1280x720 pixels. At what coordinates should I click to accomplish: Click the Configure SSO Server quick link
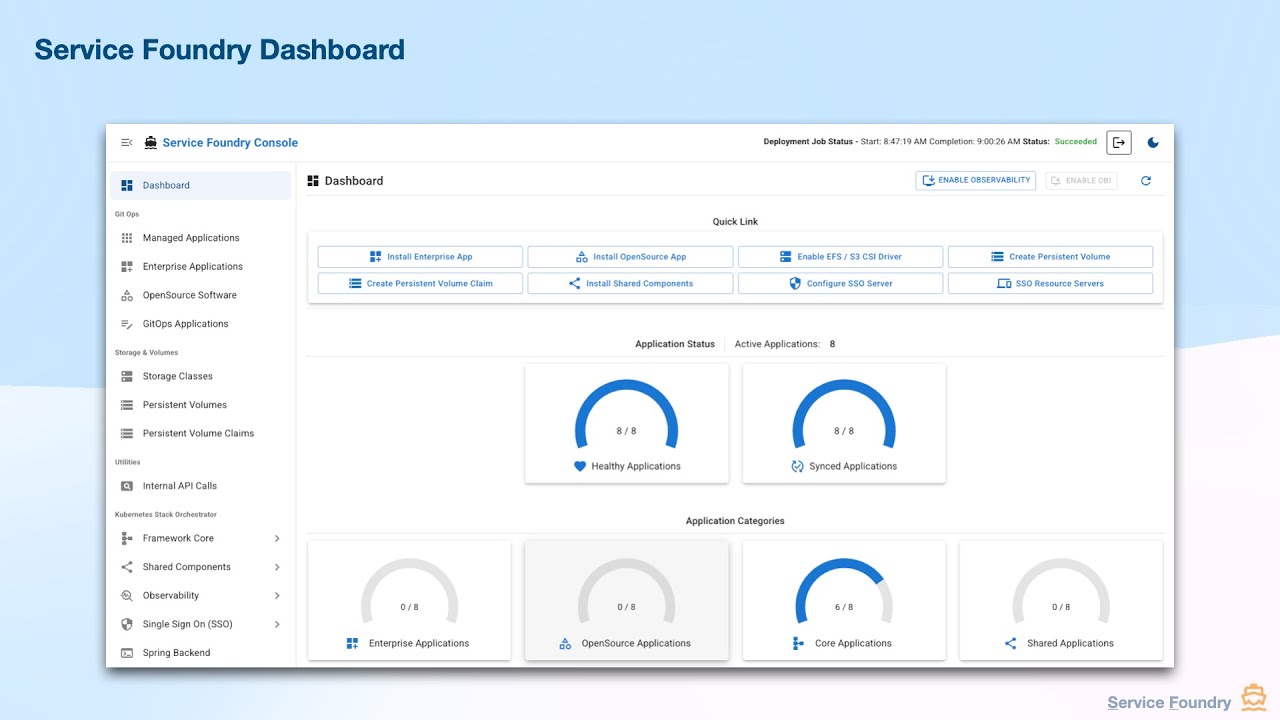(840, 284)
